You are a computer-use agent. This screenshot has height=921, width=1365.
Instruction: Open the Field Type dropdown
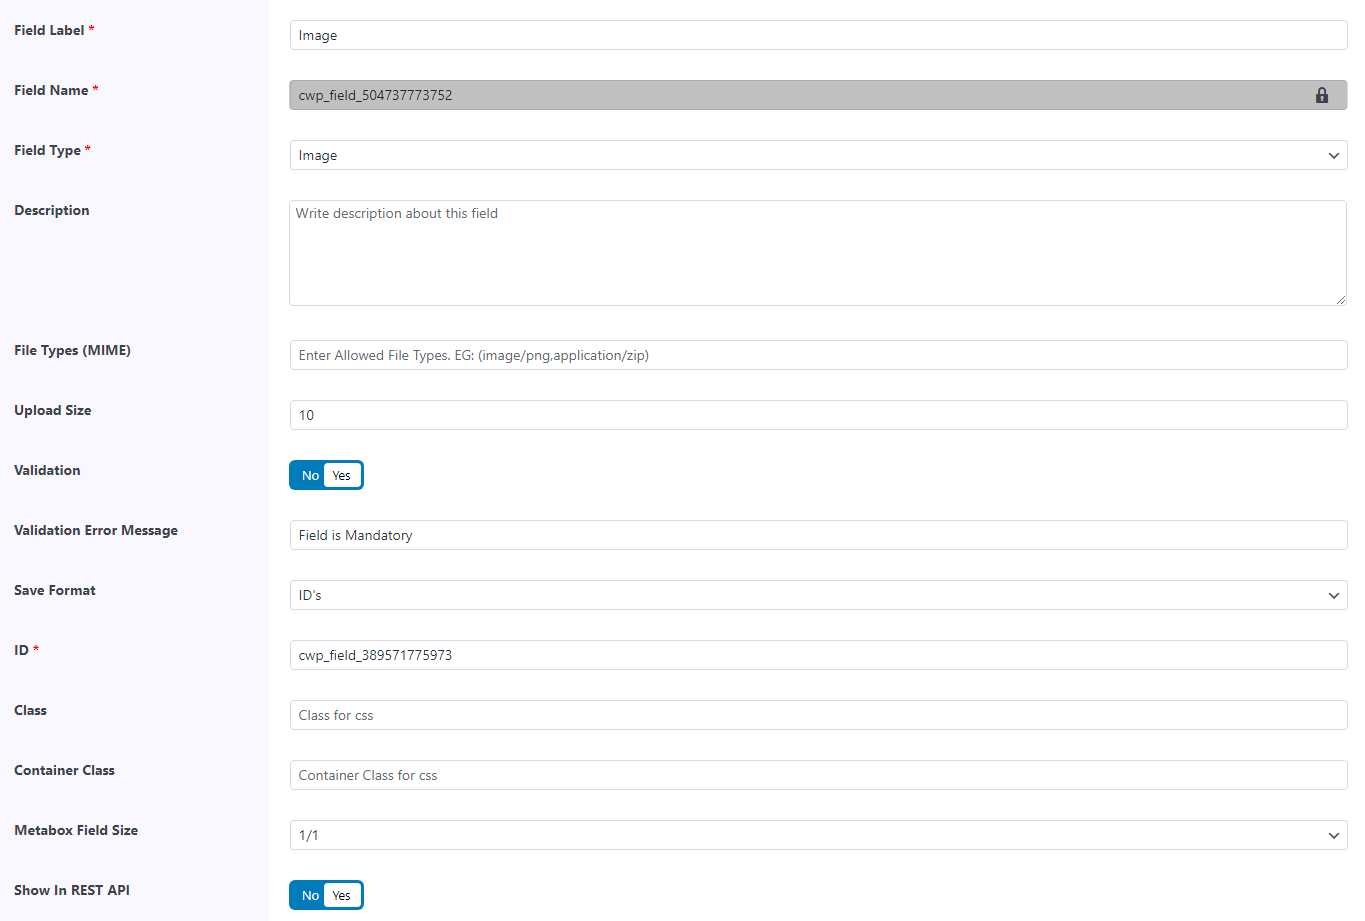[818, 155]
